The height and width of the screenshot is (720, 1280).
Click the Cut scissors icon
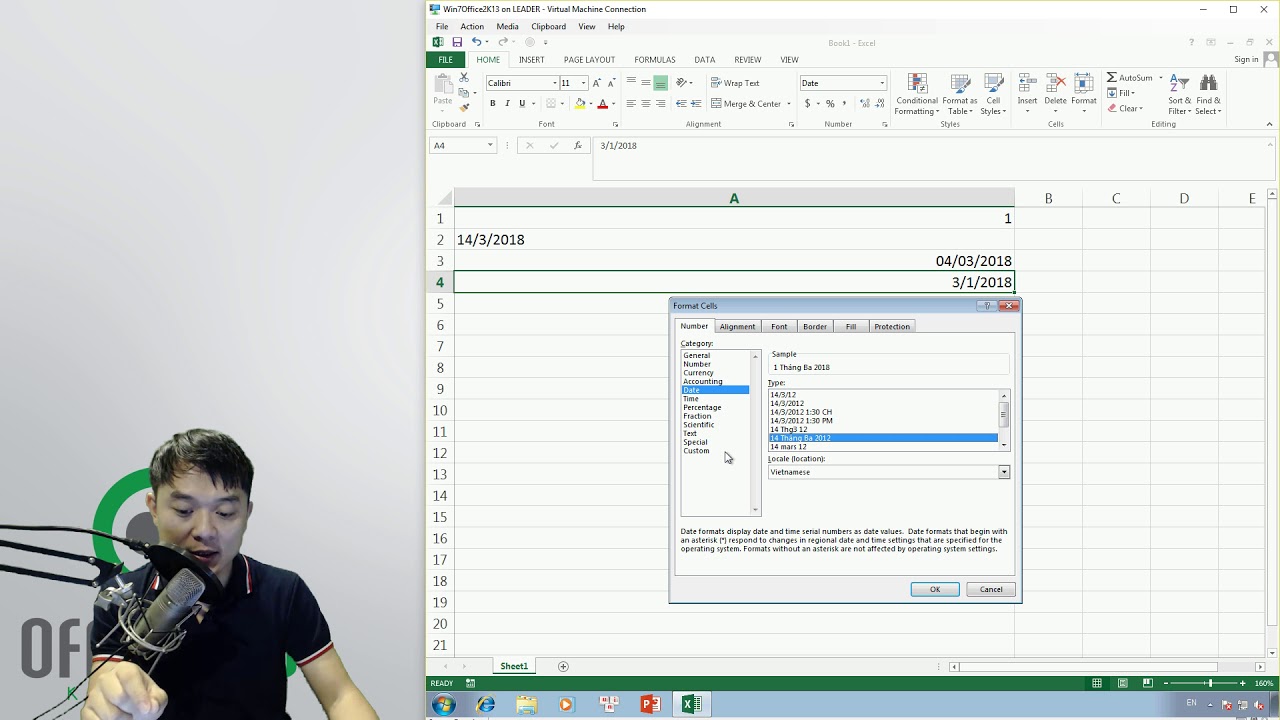coord(464,78)
